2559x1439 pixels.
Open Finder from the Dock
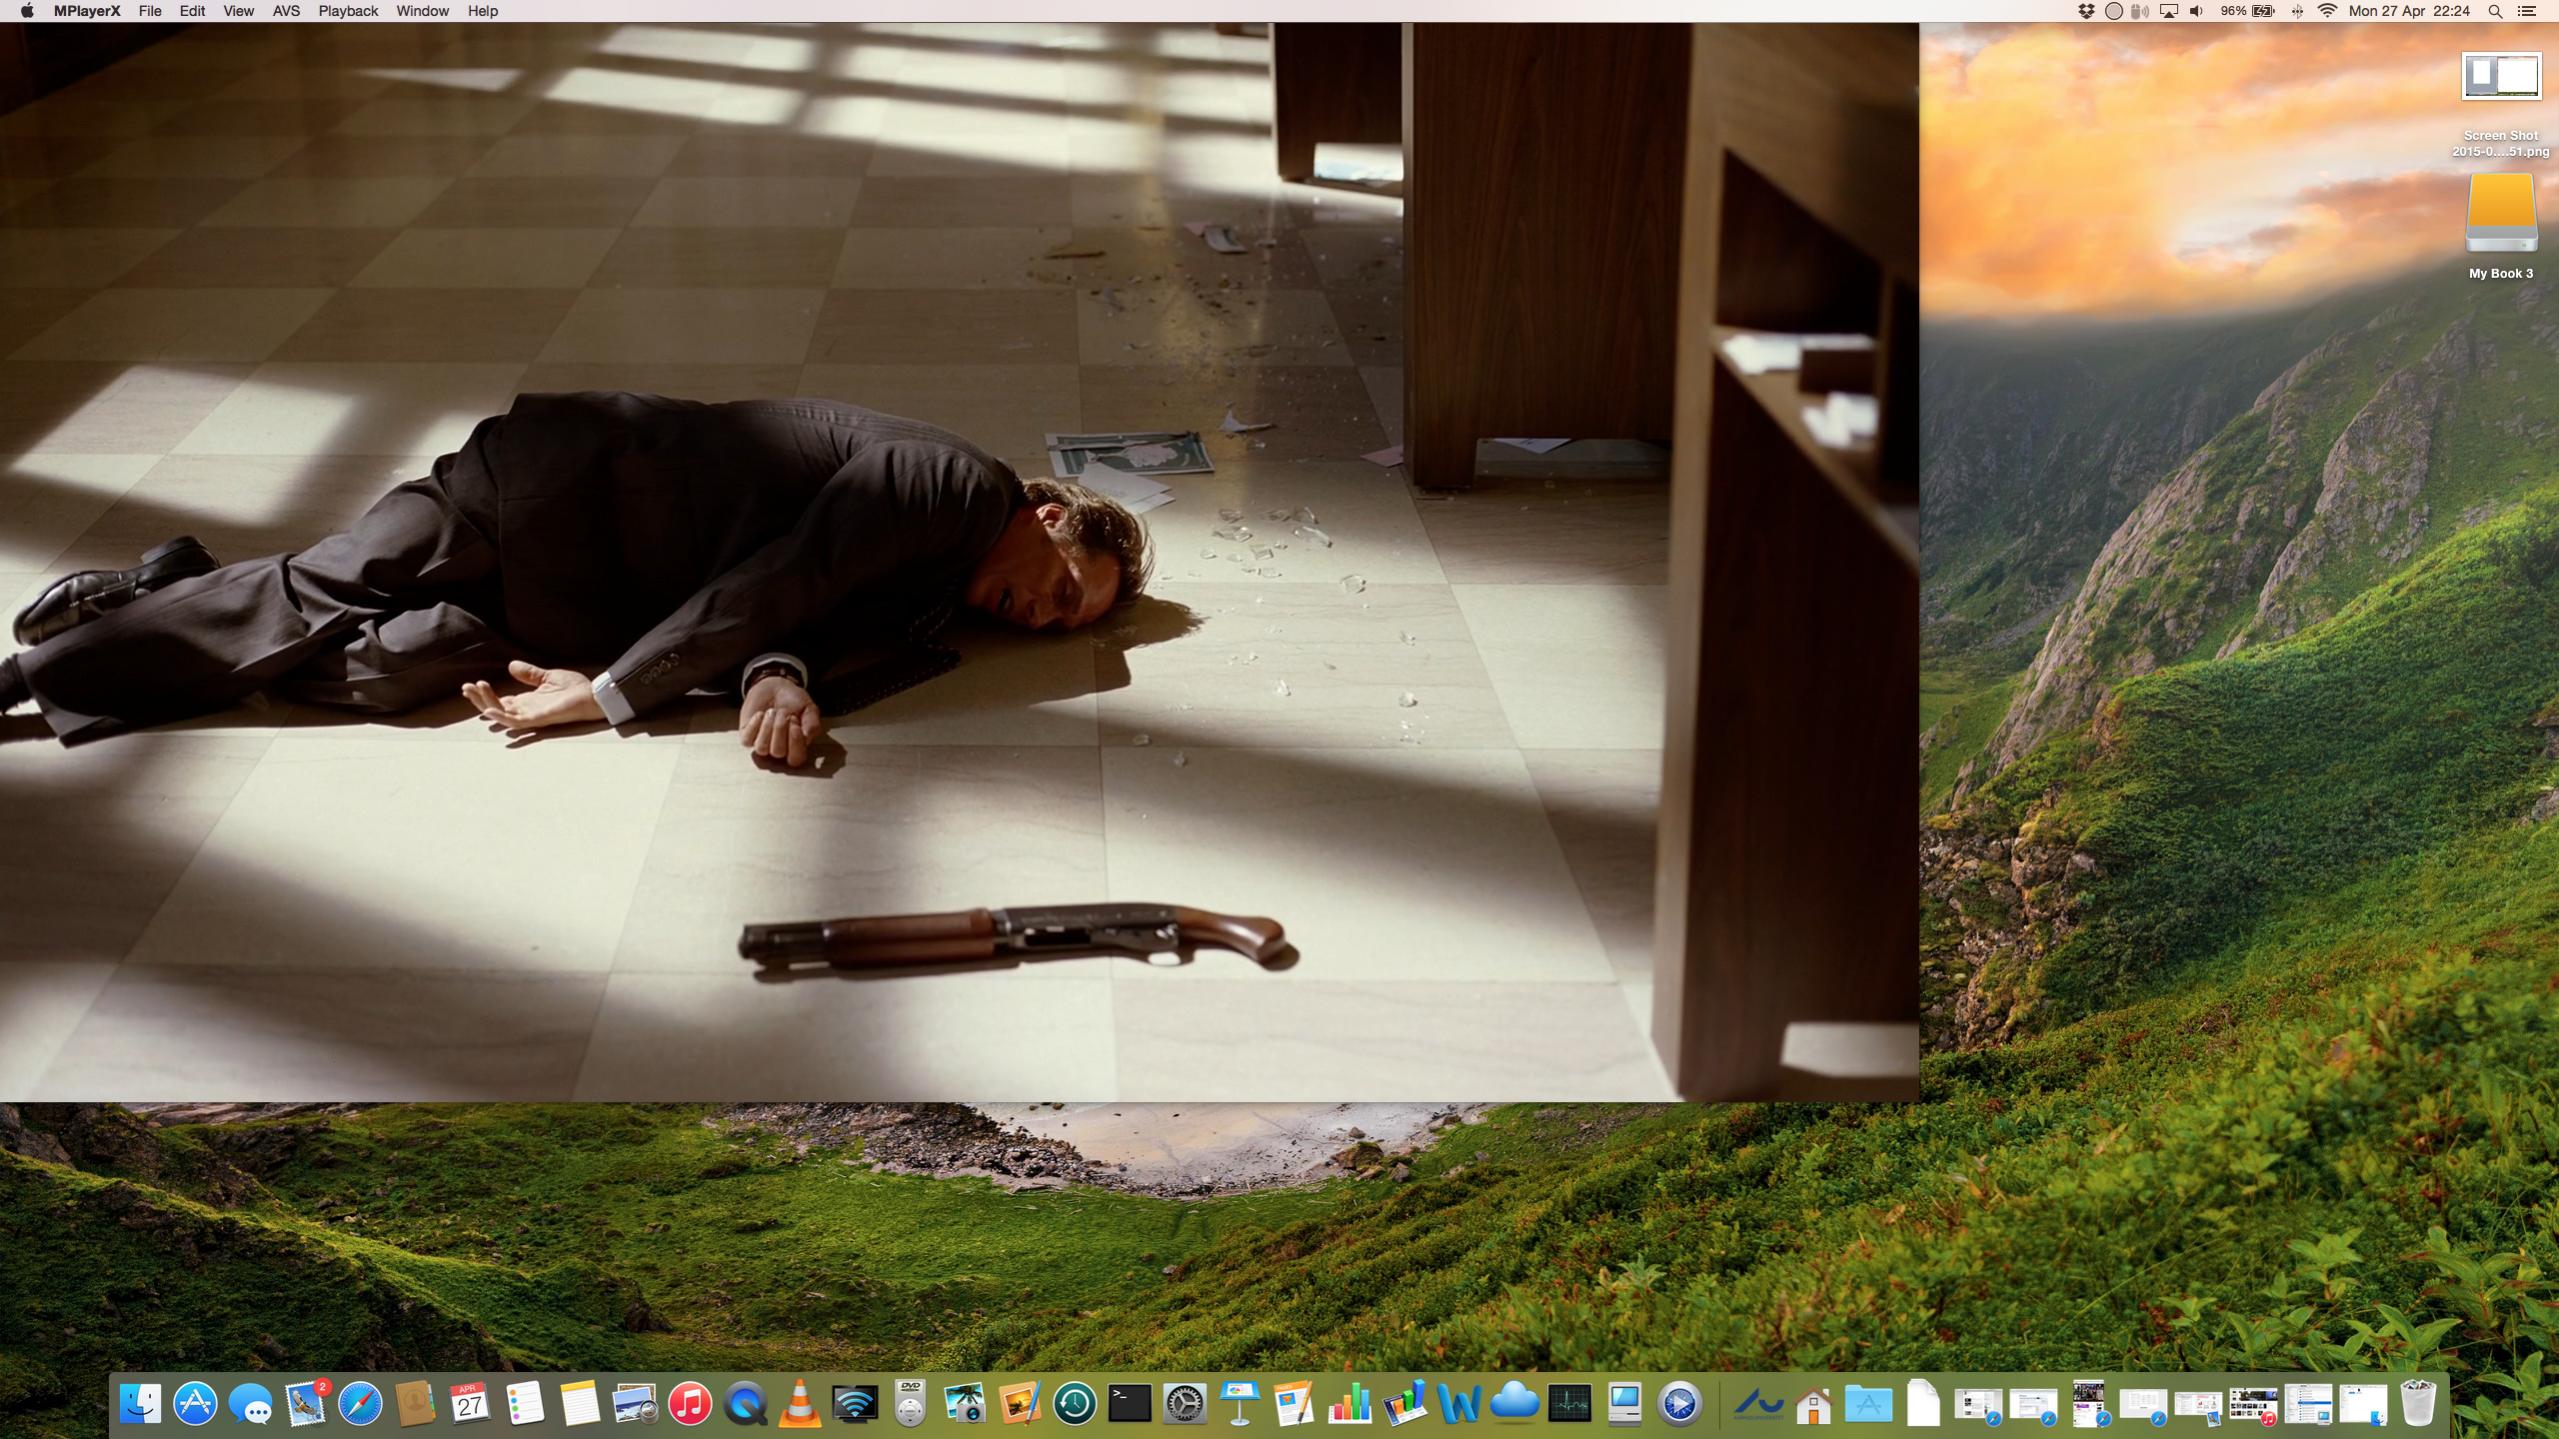141,1404
